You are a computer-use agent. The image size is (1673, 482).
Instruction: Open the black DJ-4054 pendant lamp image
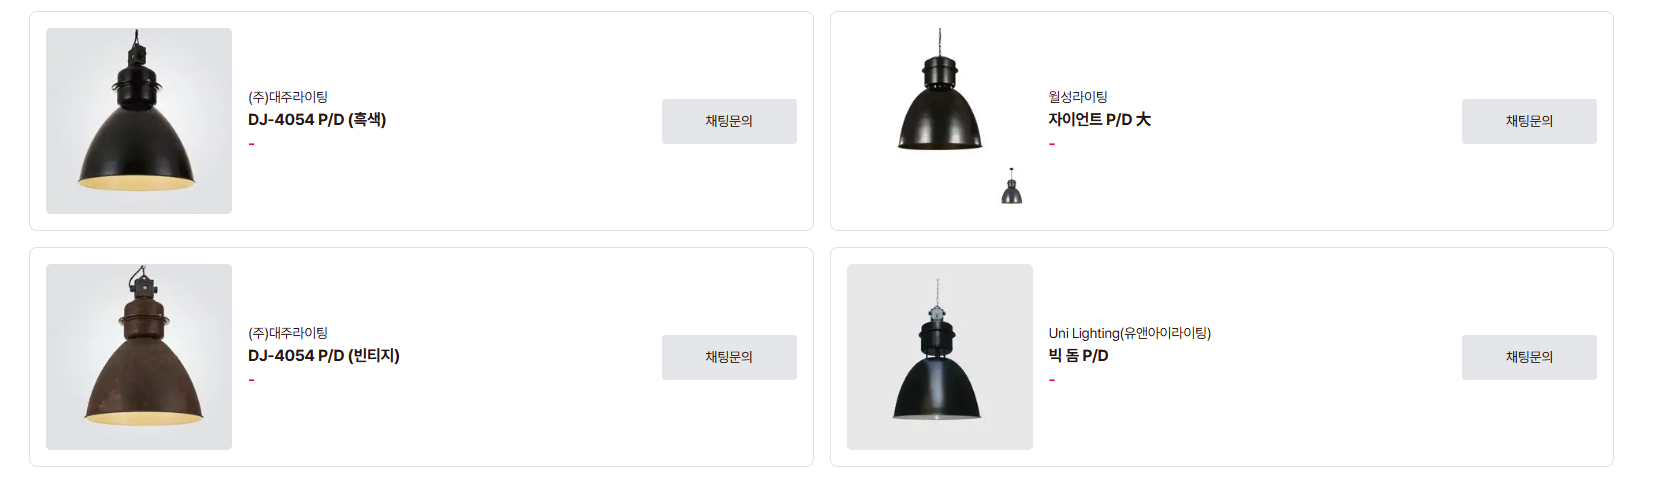click(x=139, y=121)
